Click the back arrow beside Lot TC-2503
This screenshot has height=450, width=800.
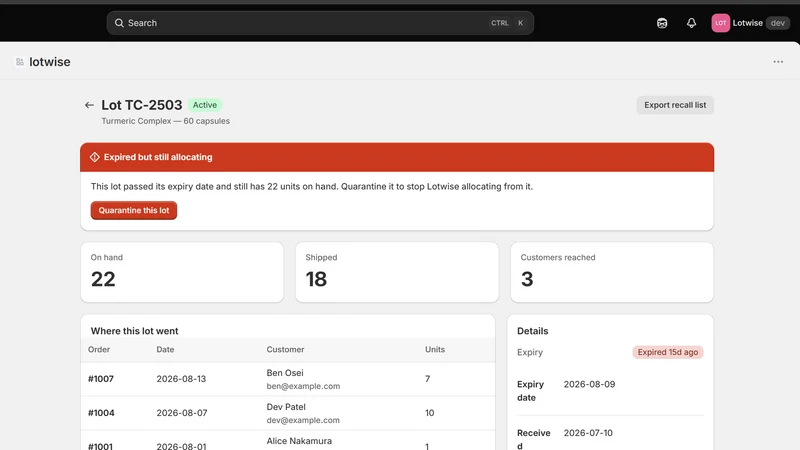(89, 105)
